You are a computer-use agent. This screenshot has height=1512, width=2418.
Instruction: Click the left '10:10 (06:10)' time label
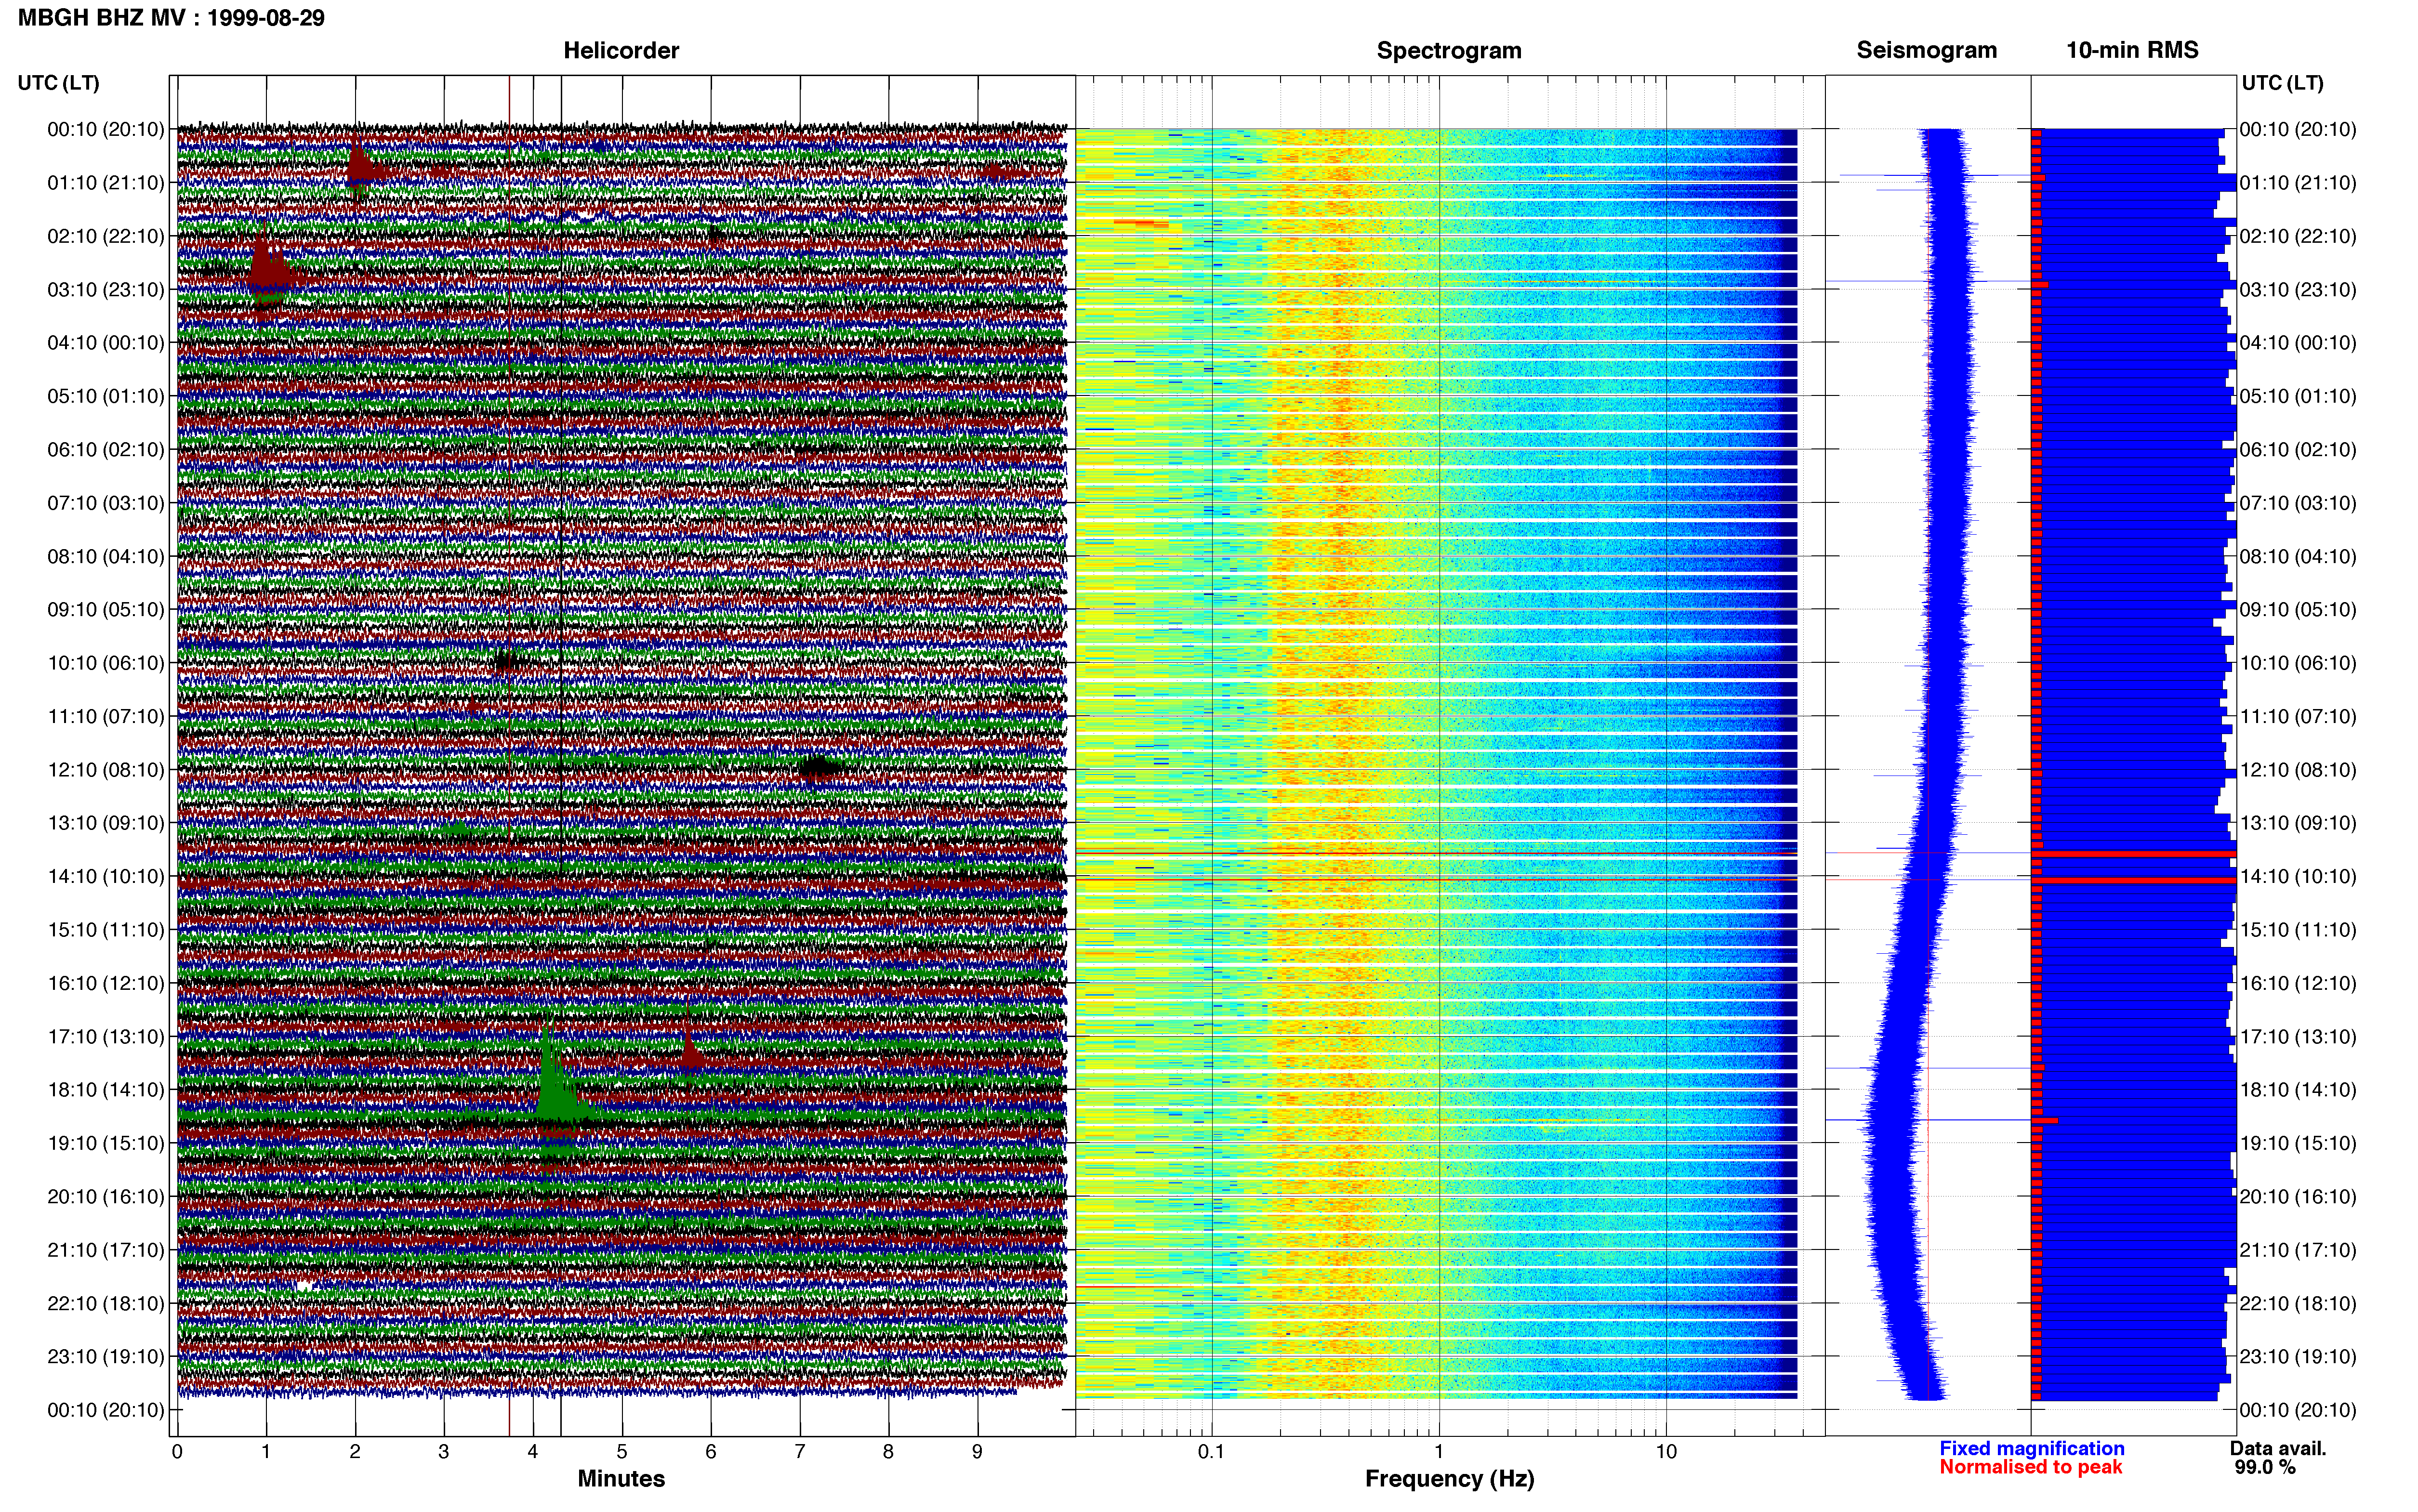[x=106, y=663]
